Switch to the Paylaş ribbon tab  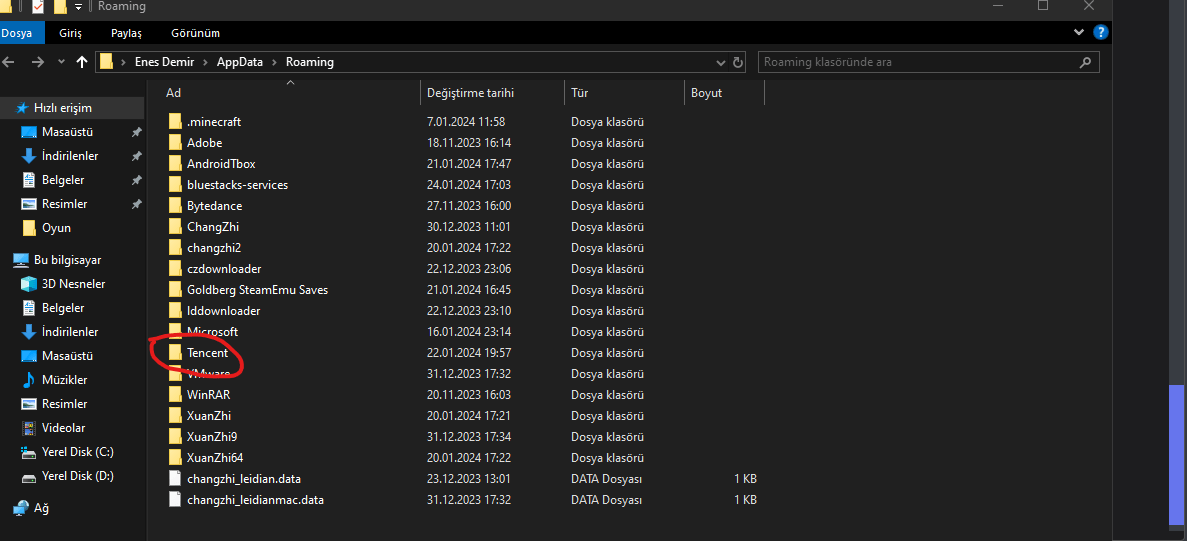pyautogui.click(x=126, y=33)
